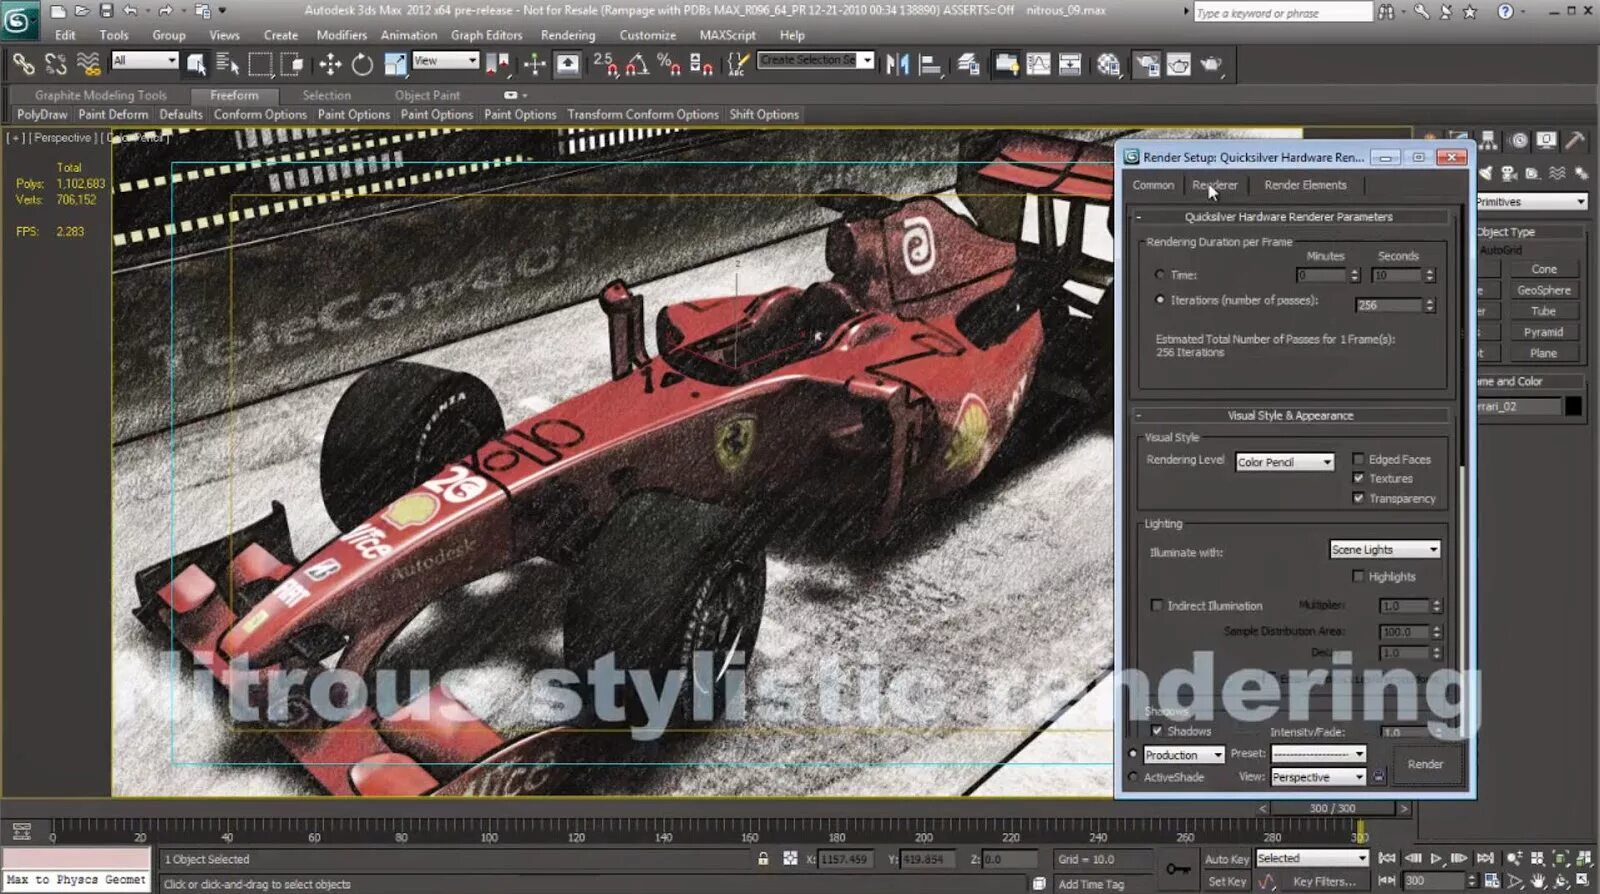This screenshot has height=894, width=1600.
Task: Open the Production render mode dropdown
Action: (x=1184, y=755)
